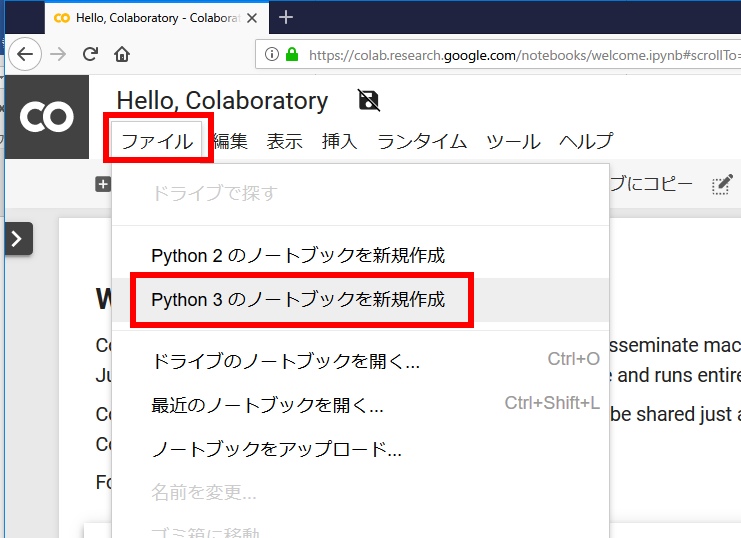The width and height of the screenshot is (741, 538).
Task: Click the add cell plus icon
Action: pyautogui.click(x=103, y=184)
